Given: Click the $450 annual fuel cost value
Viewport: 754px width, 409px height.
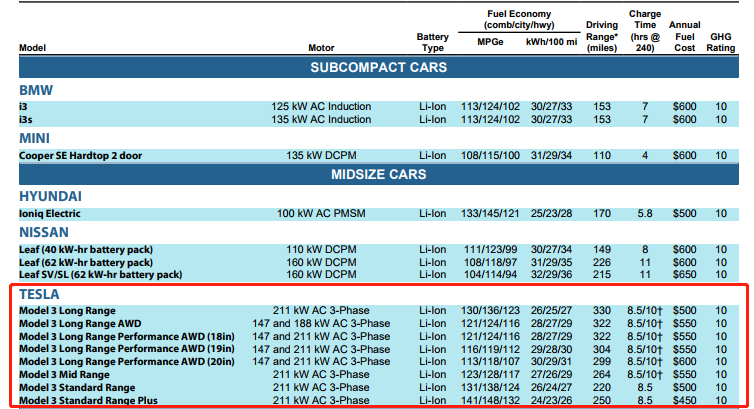Looking at the screenshot, I should (684, 400).
